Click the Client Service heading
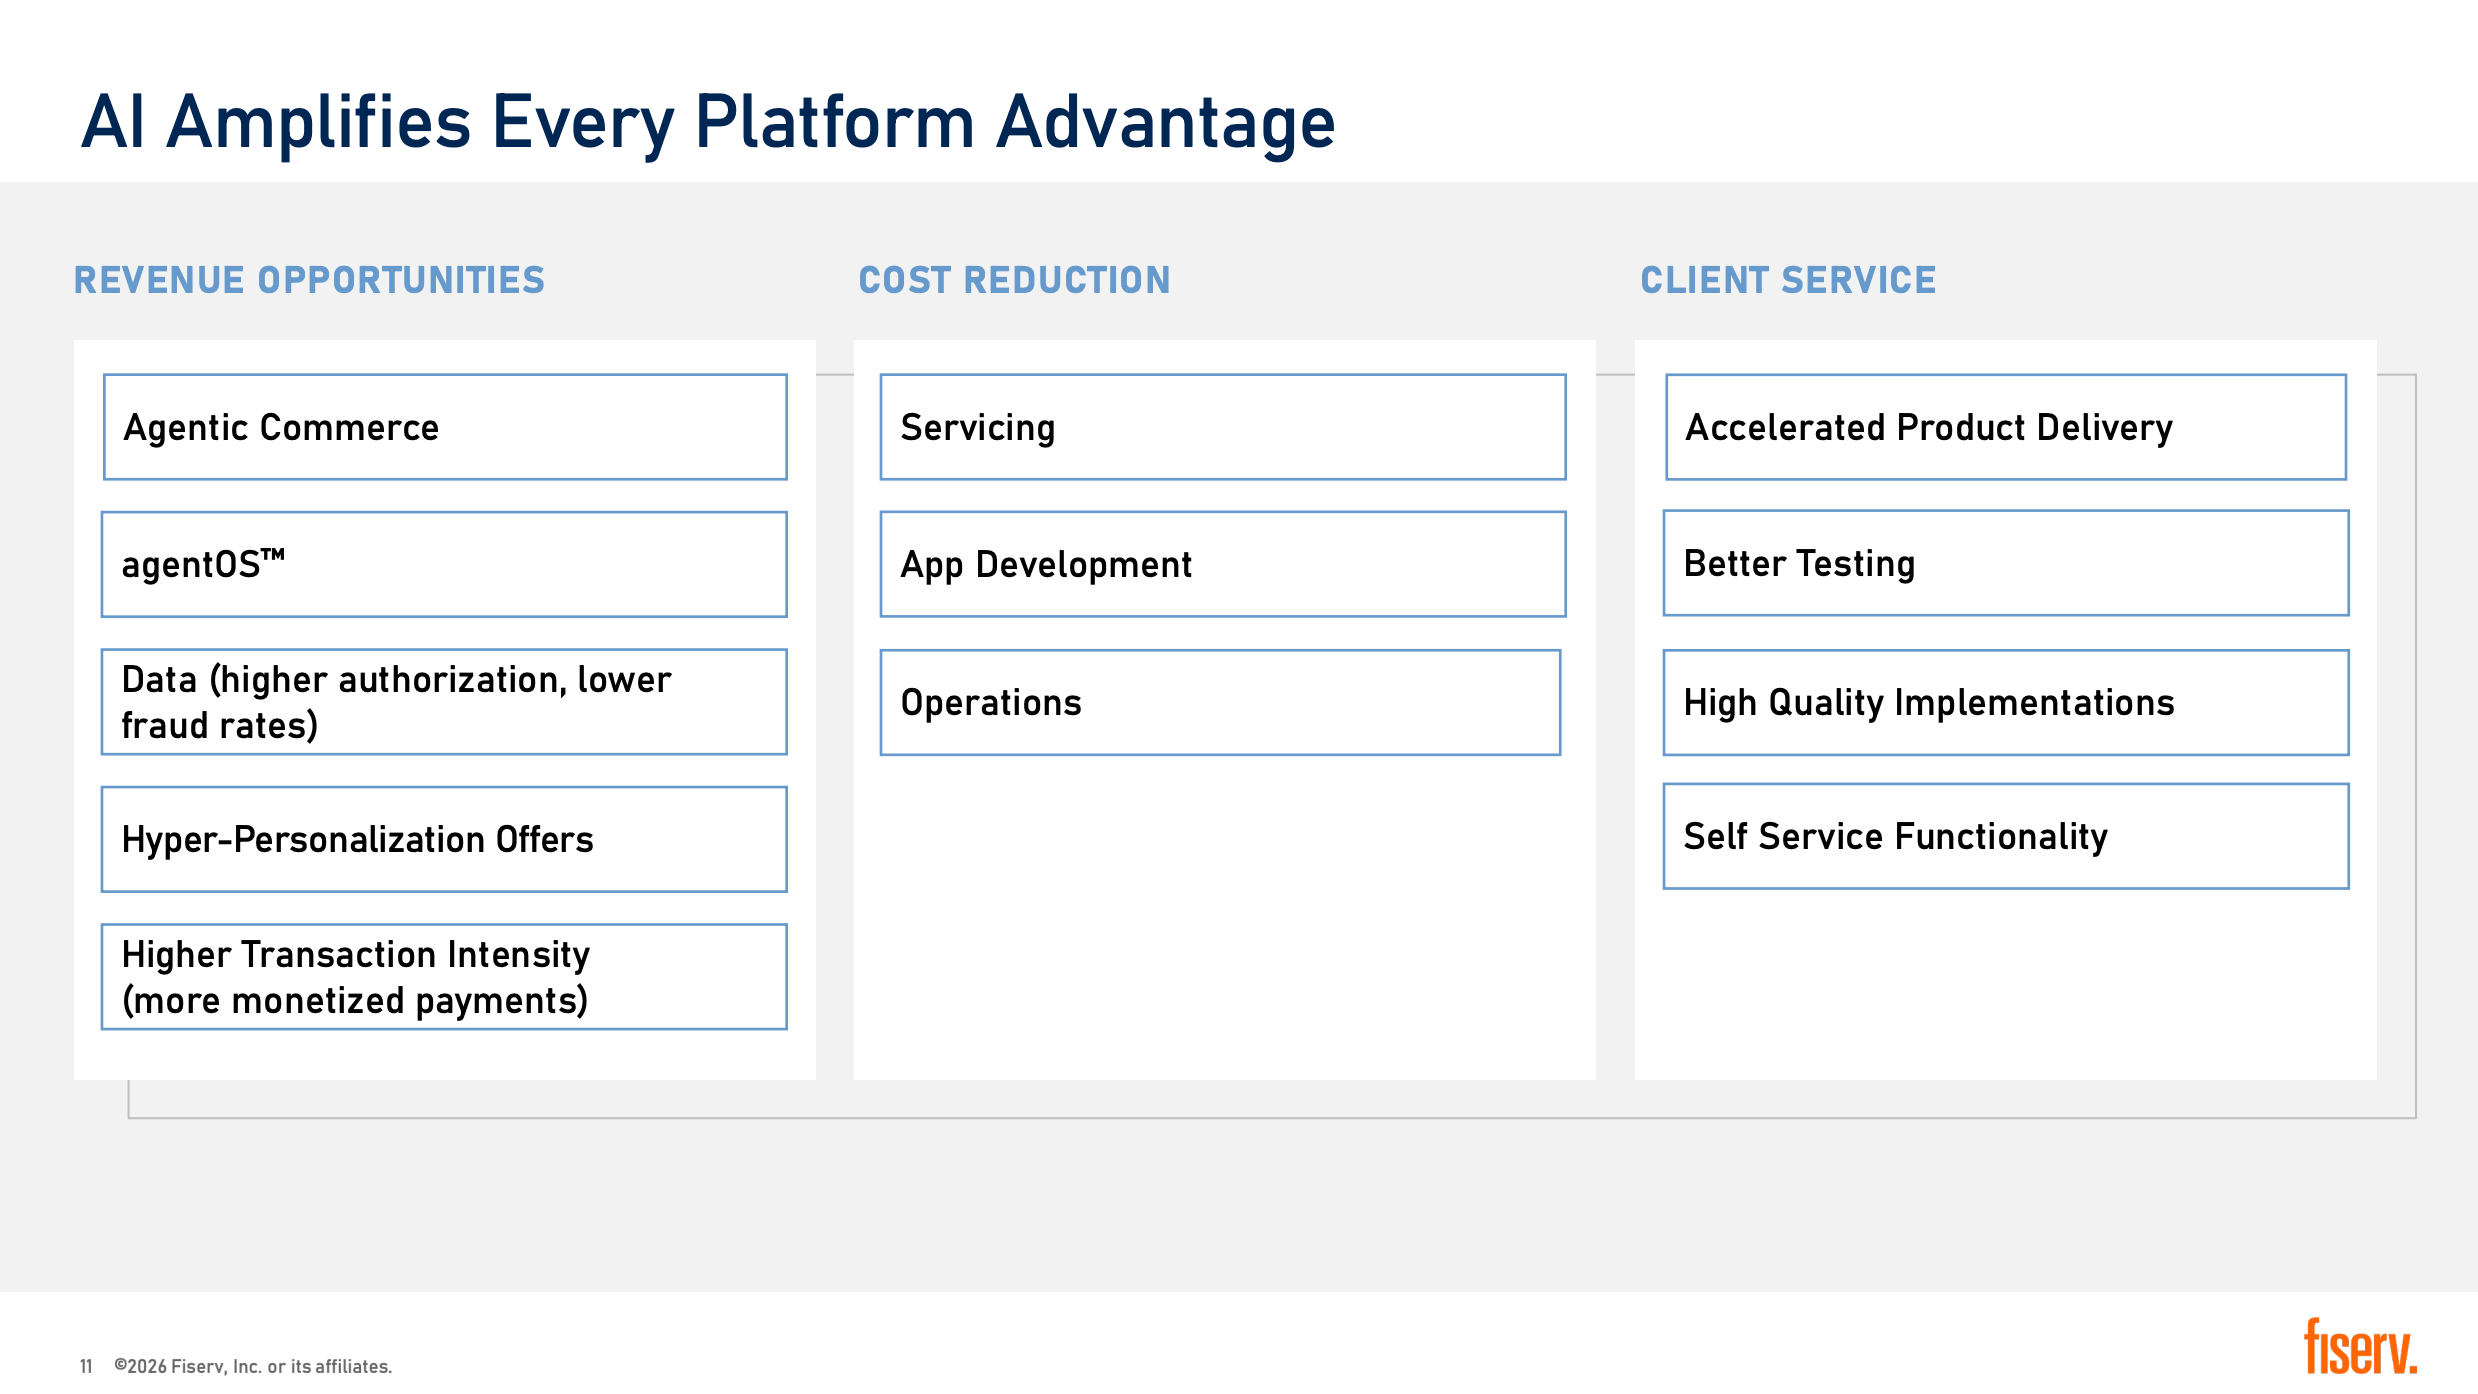 [1788, 280]
